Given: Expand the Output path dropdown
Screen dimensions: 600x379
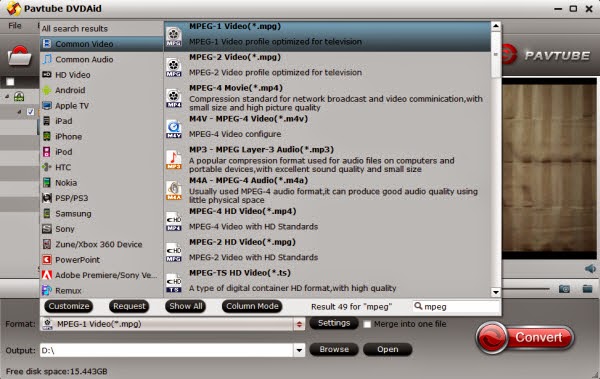Looking at the screenshot, I should (x=299, y=350).
